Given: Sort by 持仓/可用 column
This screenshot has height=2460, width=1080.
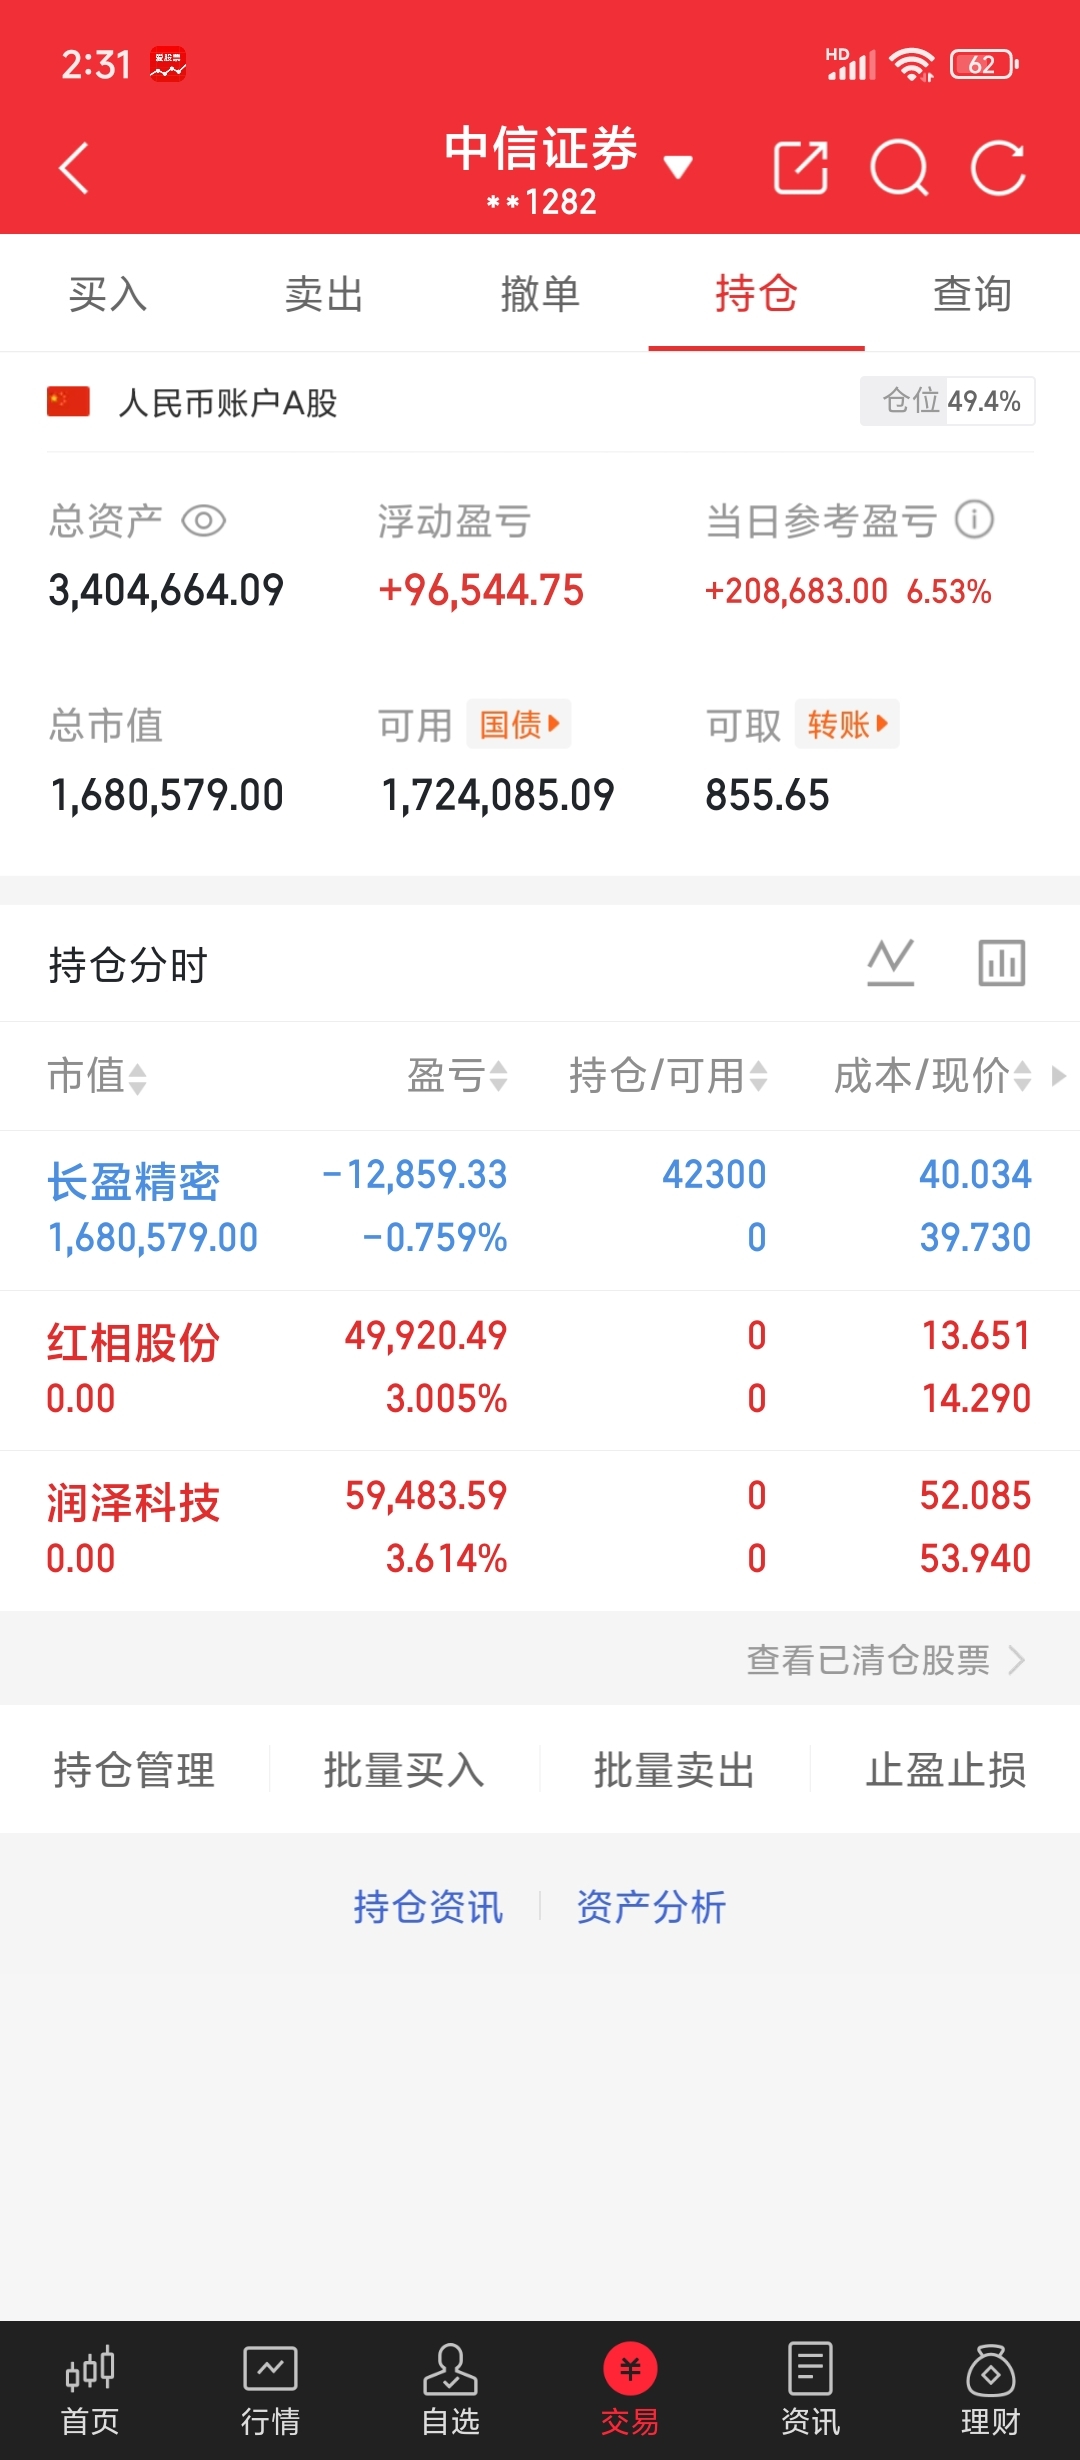Looking at the screenshot, I should 668,1076.
